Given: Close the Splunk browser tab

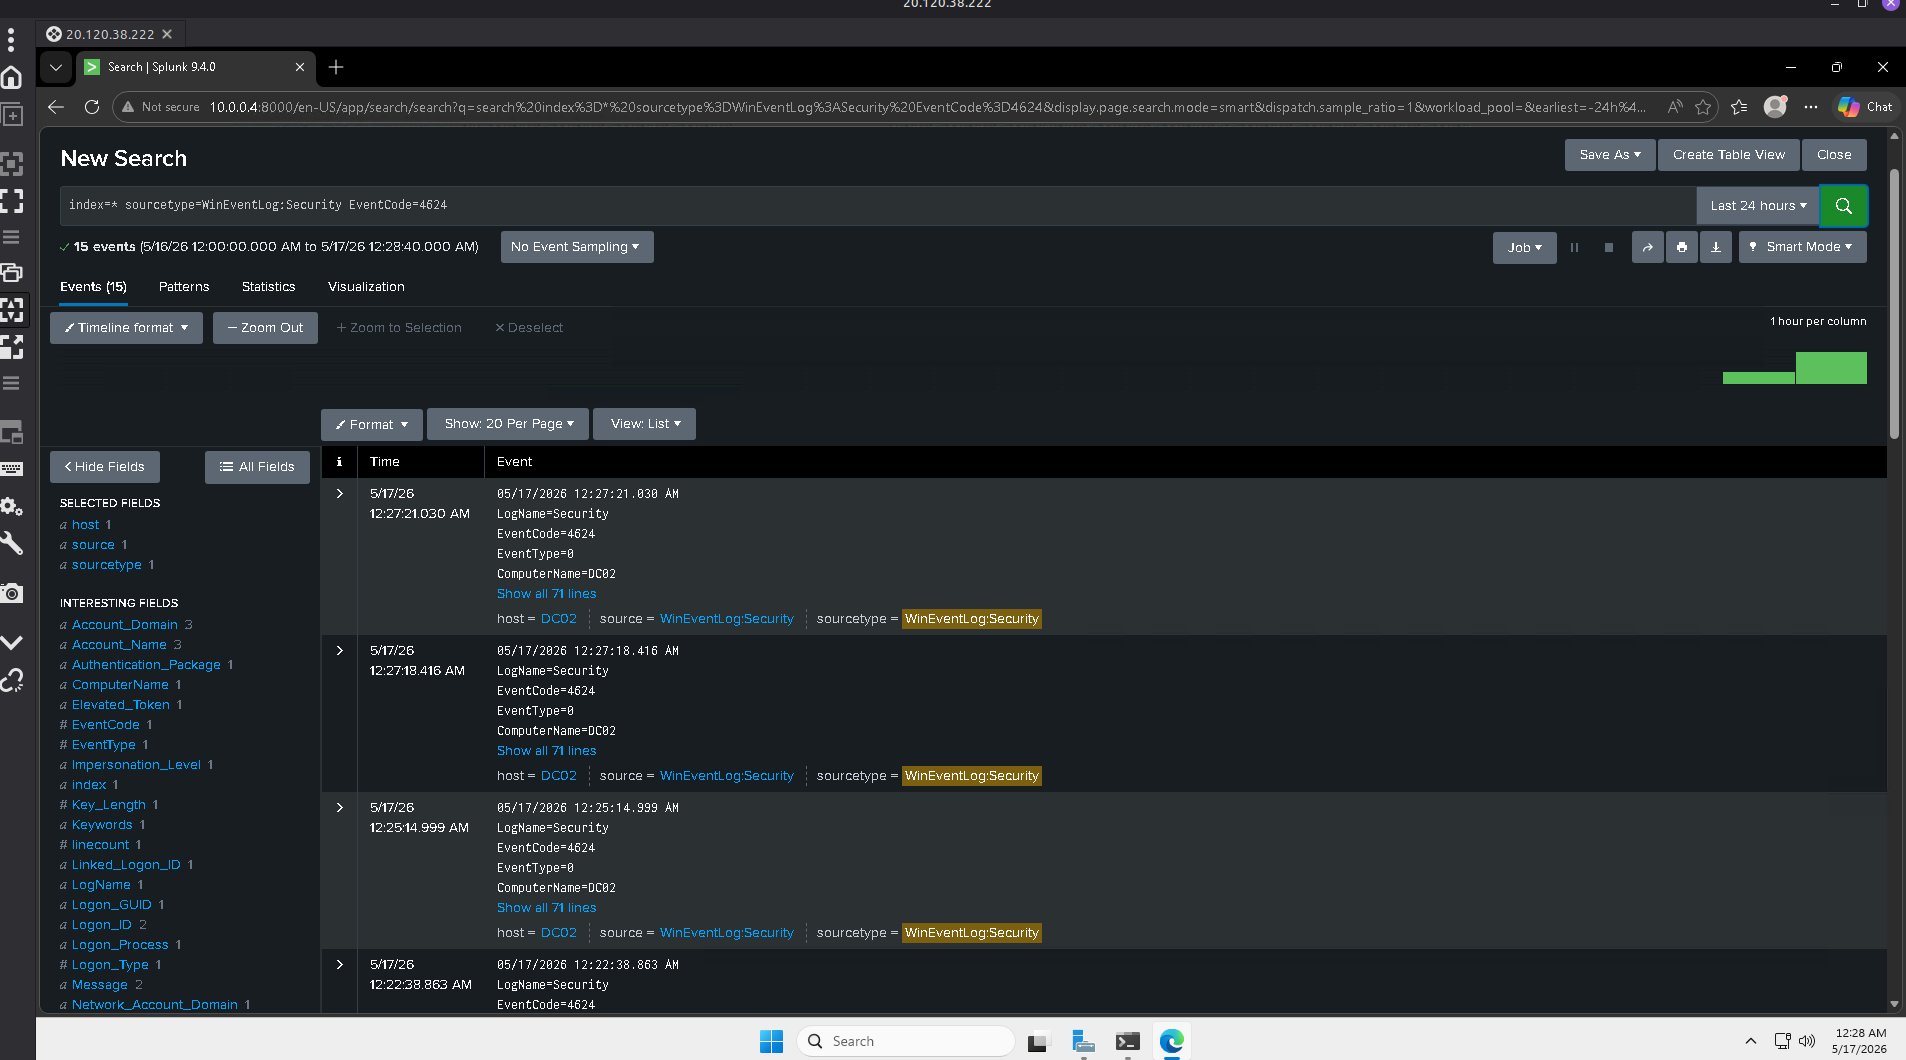Looking at the screenshot, I should 299,67.
